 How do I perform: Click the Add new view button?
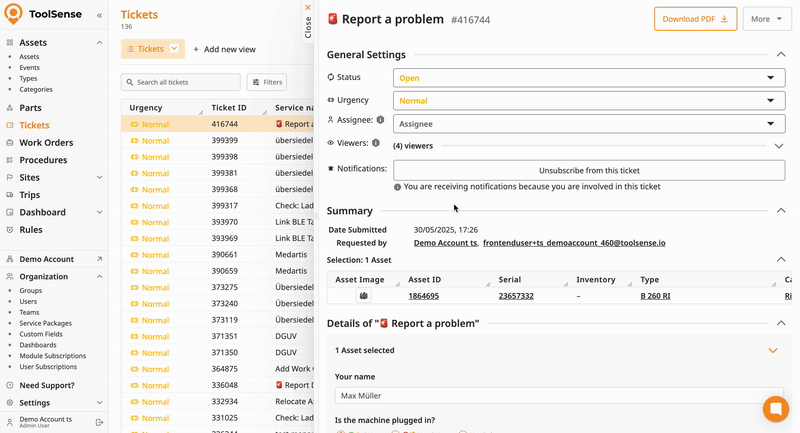[224, 49]
